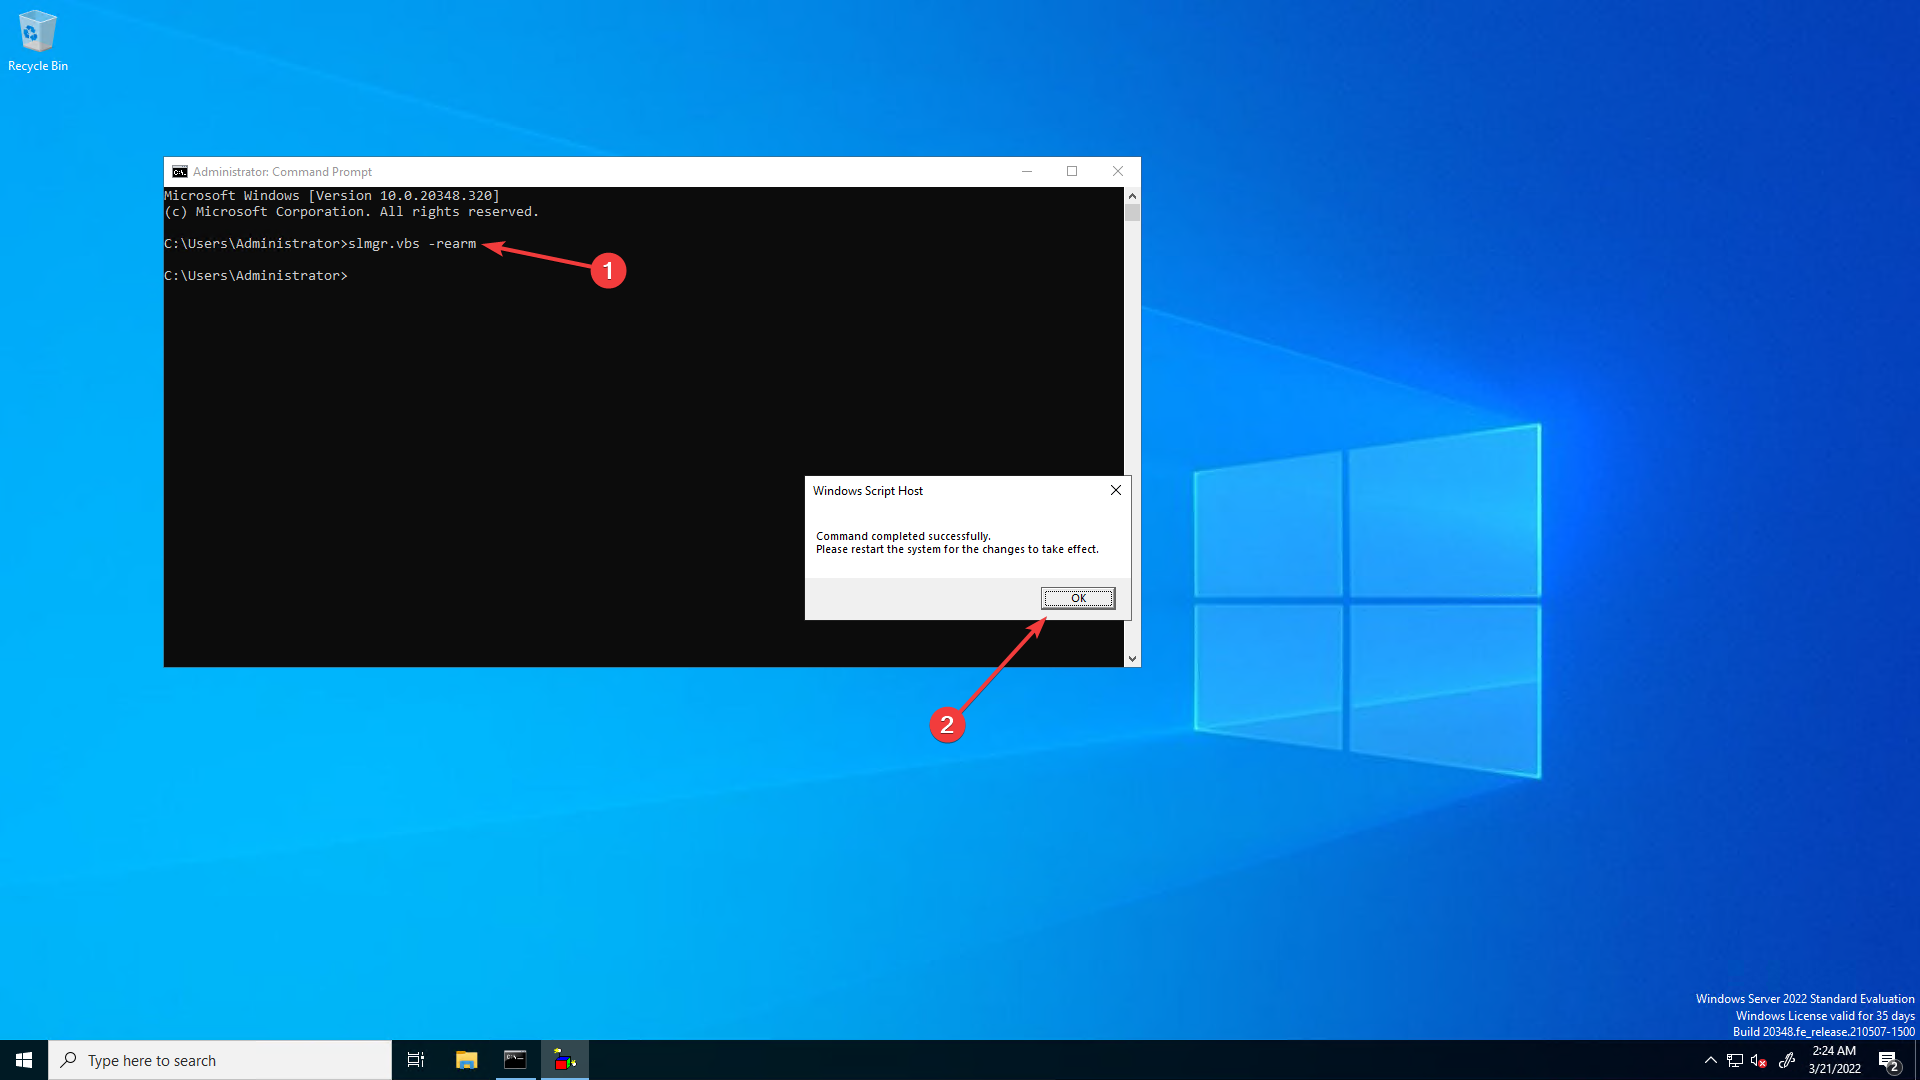Select Command Prompt taskbar icon
This screenshot has width=1920, height=1080.
pyautogui.click(x=515, y=1060)
